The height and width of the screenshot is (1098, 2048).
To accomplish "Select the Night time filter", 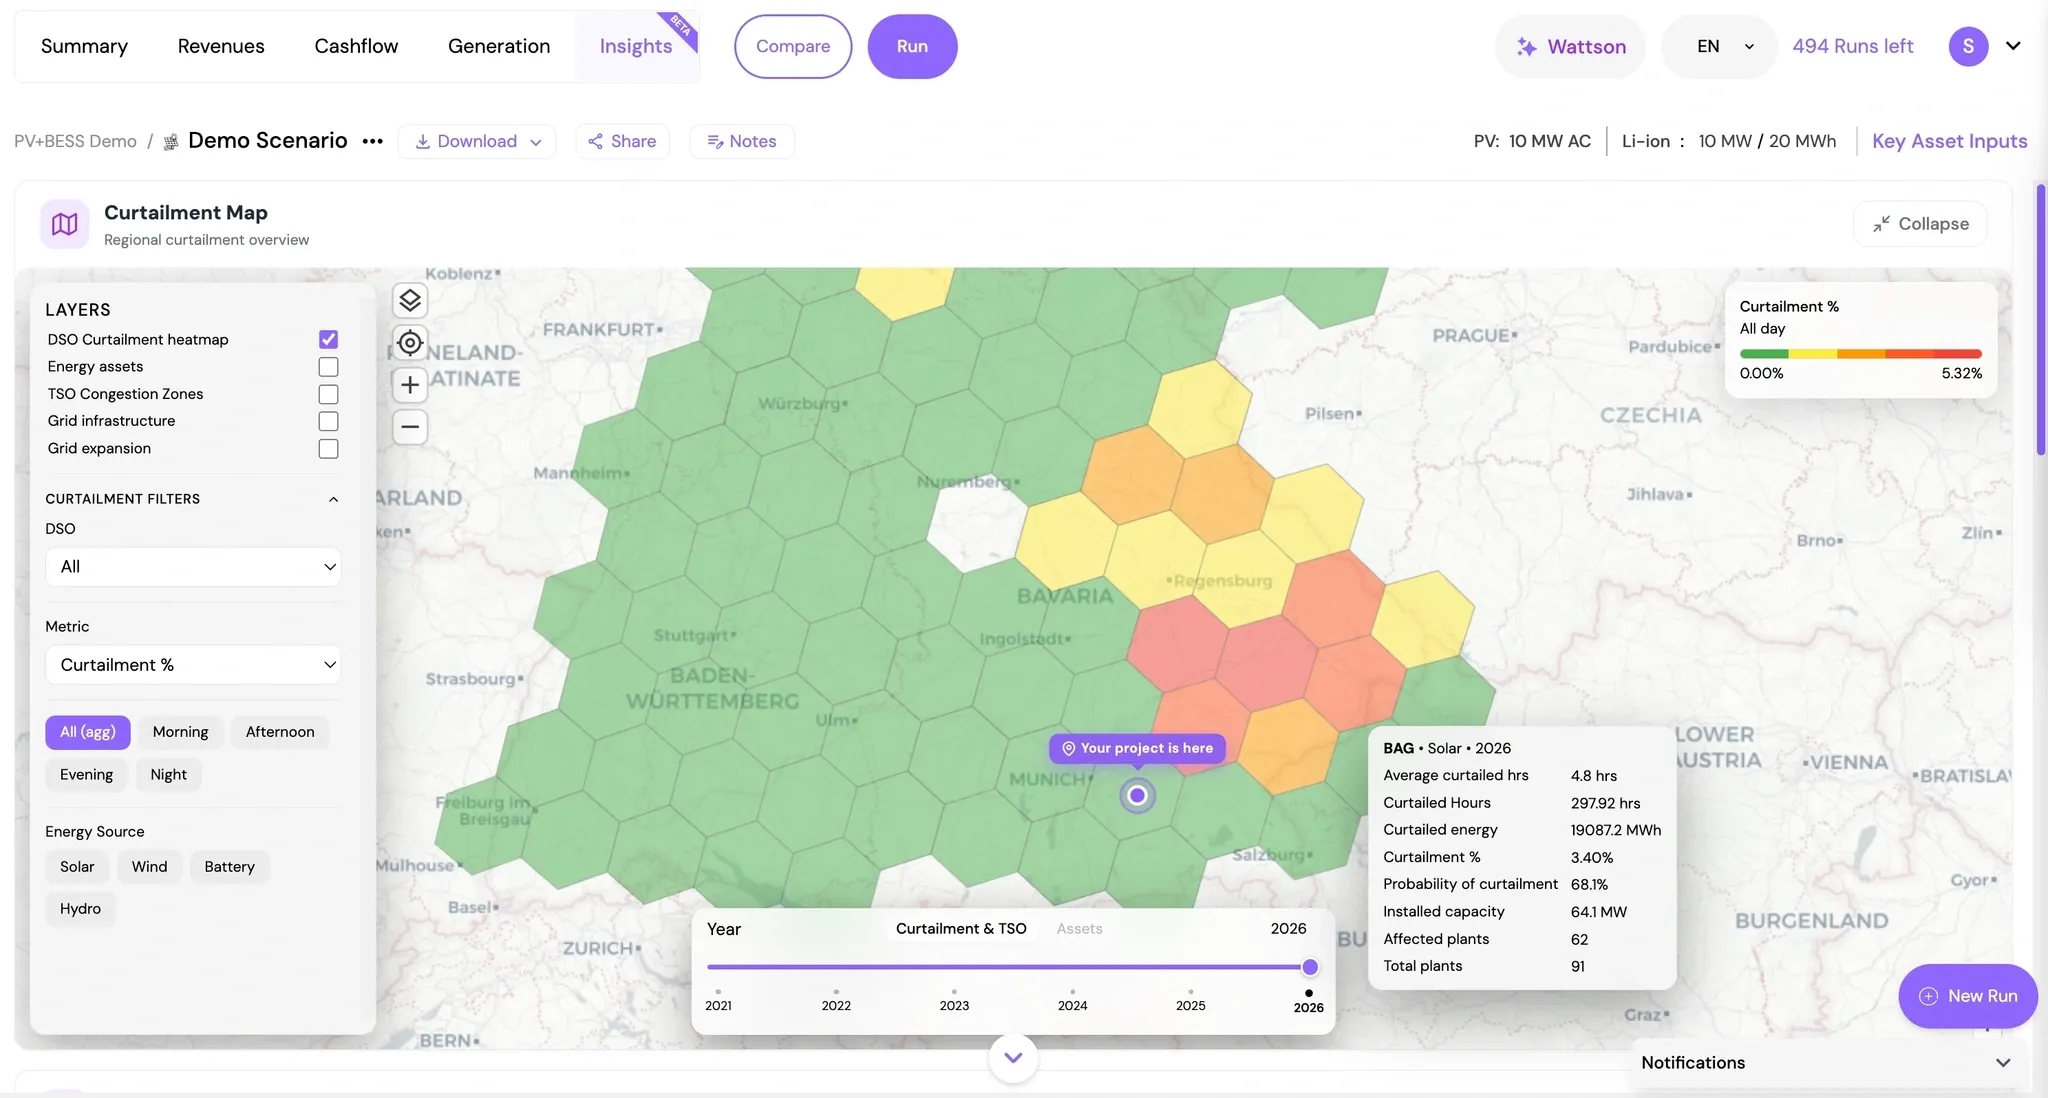I will click(169, 775).
